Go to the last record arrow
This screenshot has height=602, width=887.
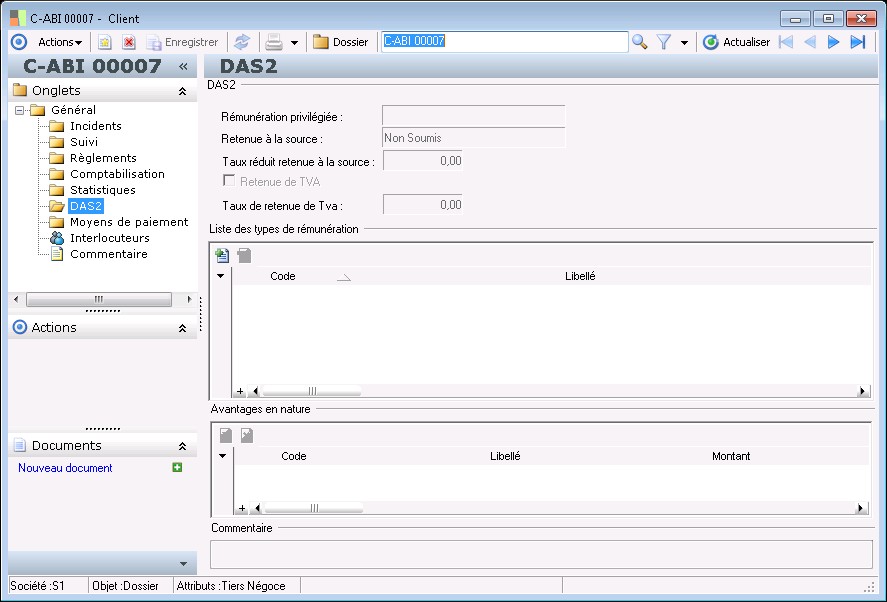click(858, 42)
